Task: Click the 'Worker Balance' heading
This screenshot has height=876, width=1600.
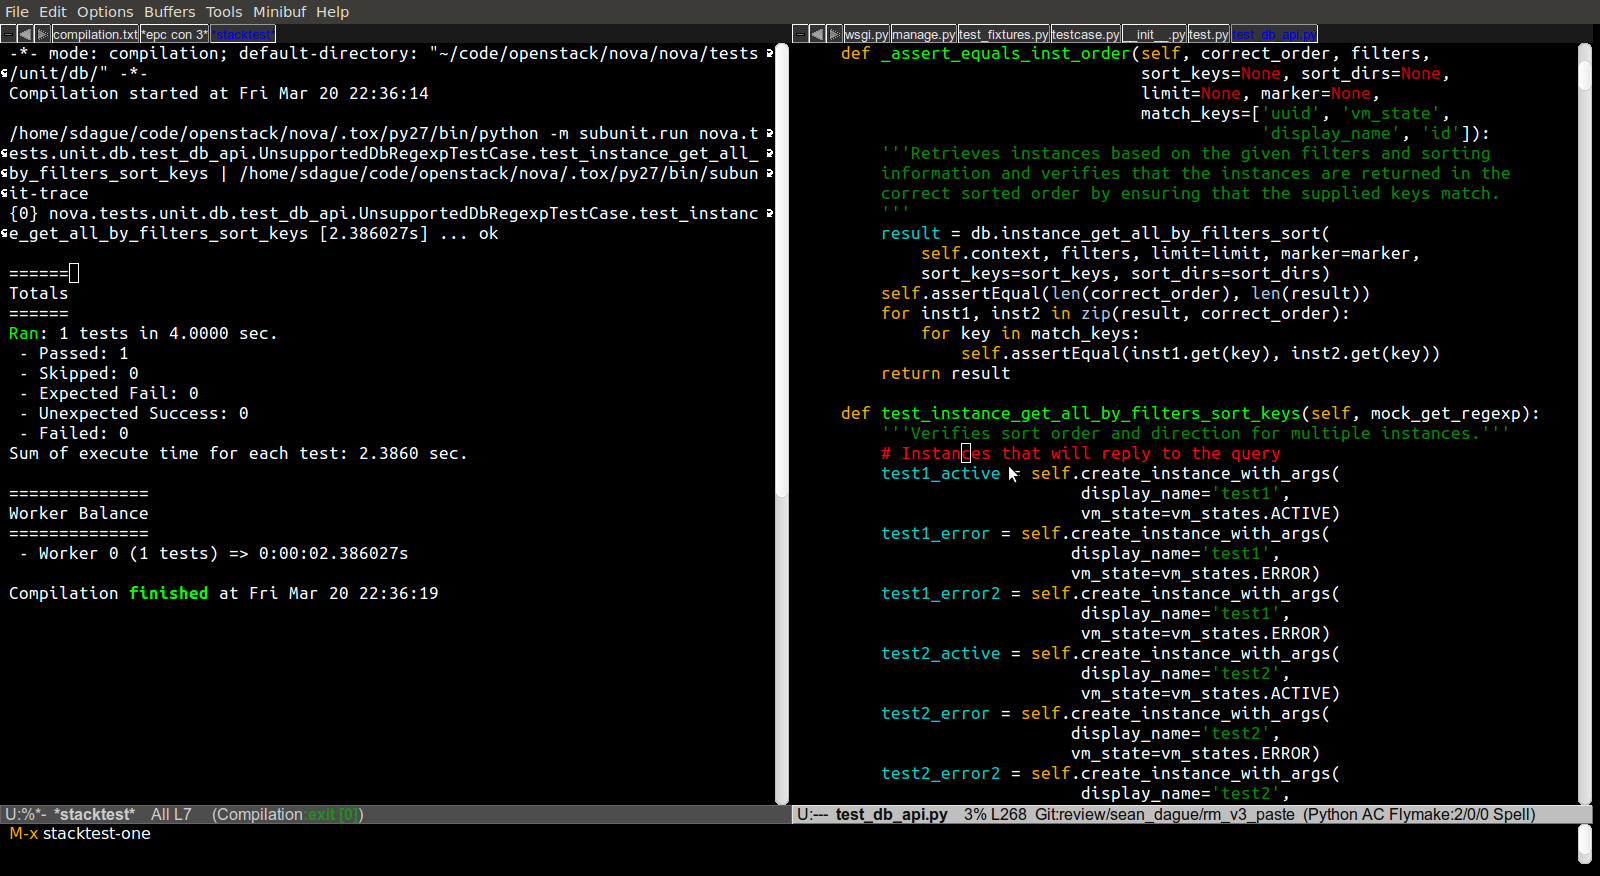Action: point(79,513)
